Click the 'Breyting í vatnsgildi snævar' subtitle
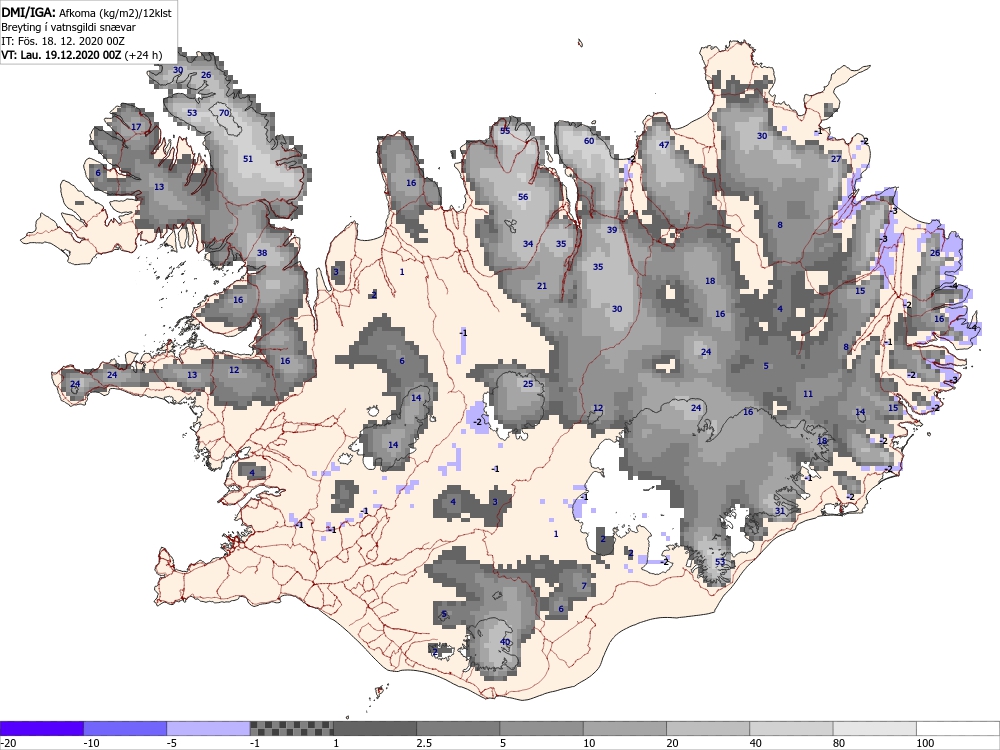The width and height of the screenshot is (1000, 750). tap(68, 27)
